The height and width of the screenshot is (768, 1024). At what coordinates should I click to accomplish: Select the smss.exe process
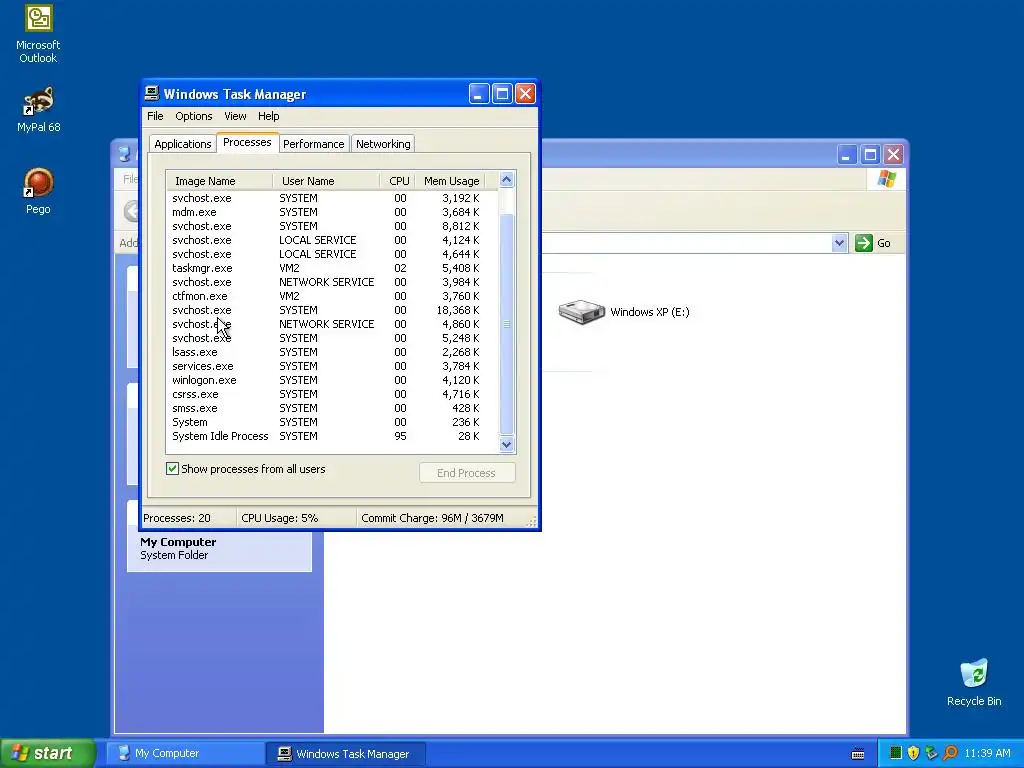[x=332, y=408]
